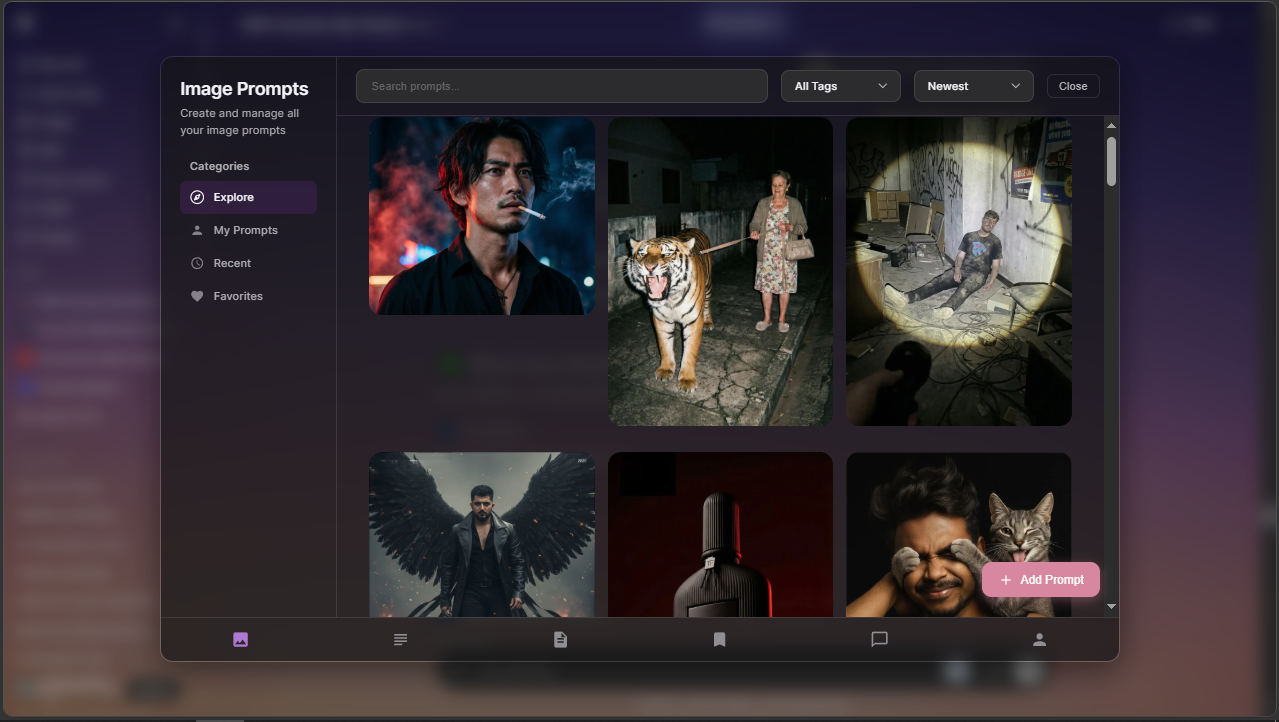Image resolution: width=1279 pixels, height=722 pixels.
Task: Open the smoking man portrait thumbnail
Action: tap(482, 216)
